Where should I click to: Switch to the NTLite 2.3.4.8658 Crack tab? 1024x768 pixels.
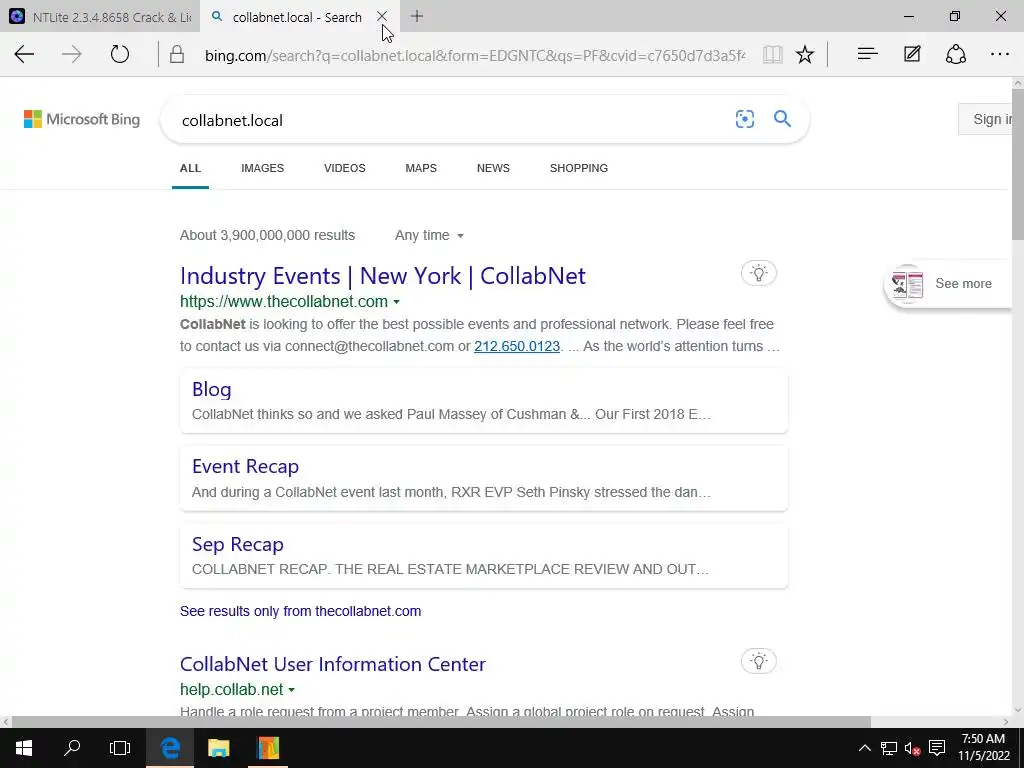[x=99, y=17]
